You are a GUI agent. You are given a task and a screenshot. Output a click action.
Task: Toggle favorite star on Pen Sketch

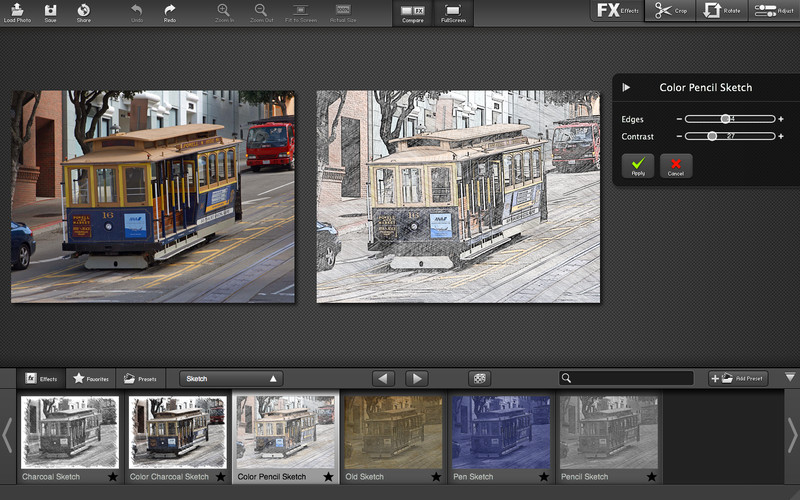544,477
